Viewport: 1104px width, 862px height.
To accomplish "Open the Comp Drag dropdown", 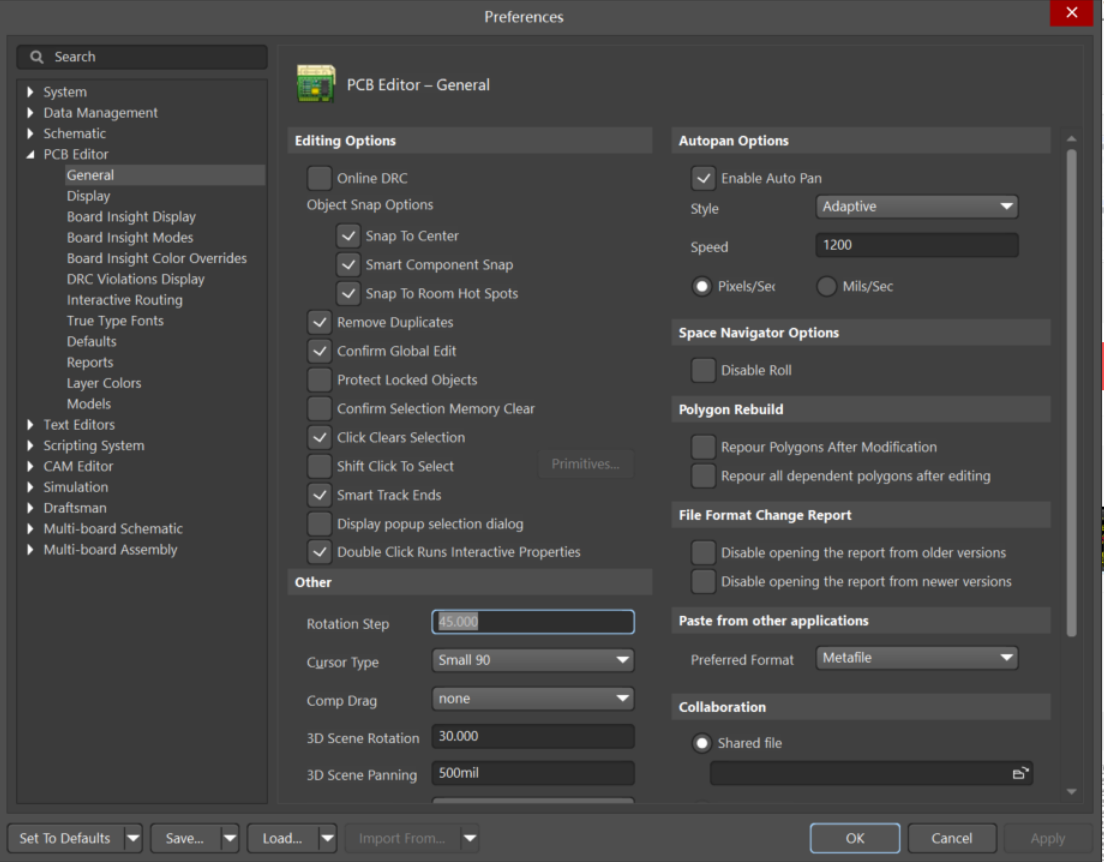I will [532, 699].
